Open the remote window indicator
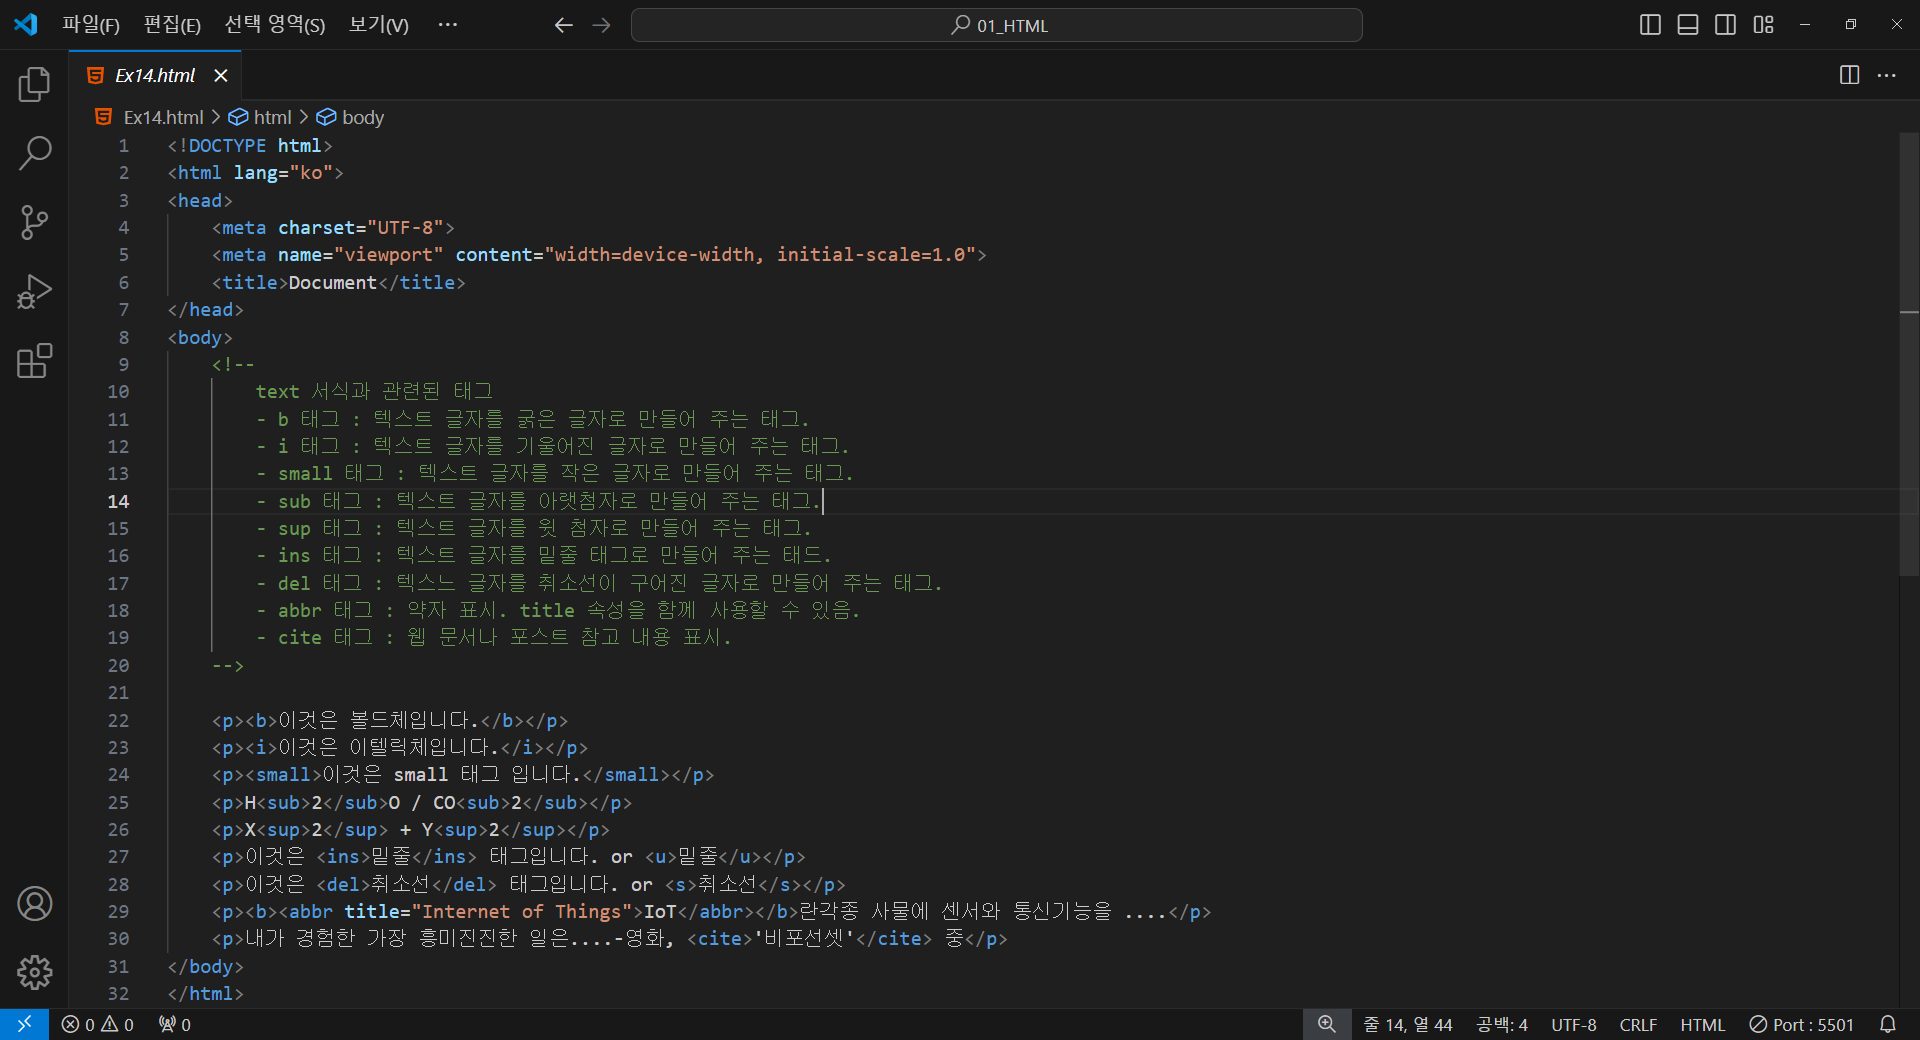Screen dimensions: 1920x1040 pyautogui.click(x=24, y=1024)
